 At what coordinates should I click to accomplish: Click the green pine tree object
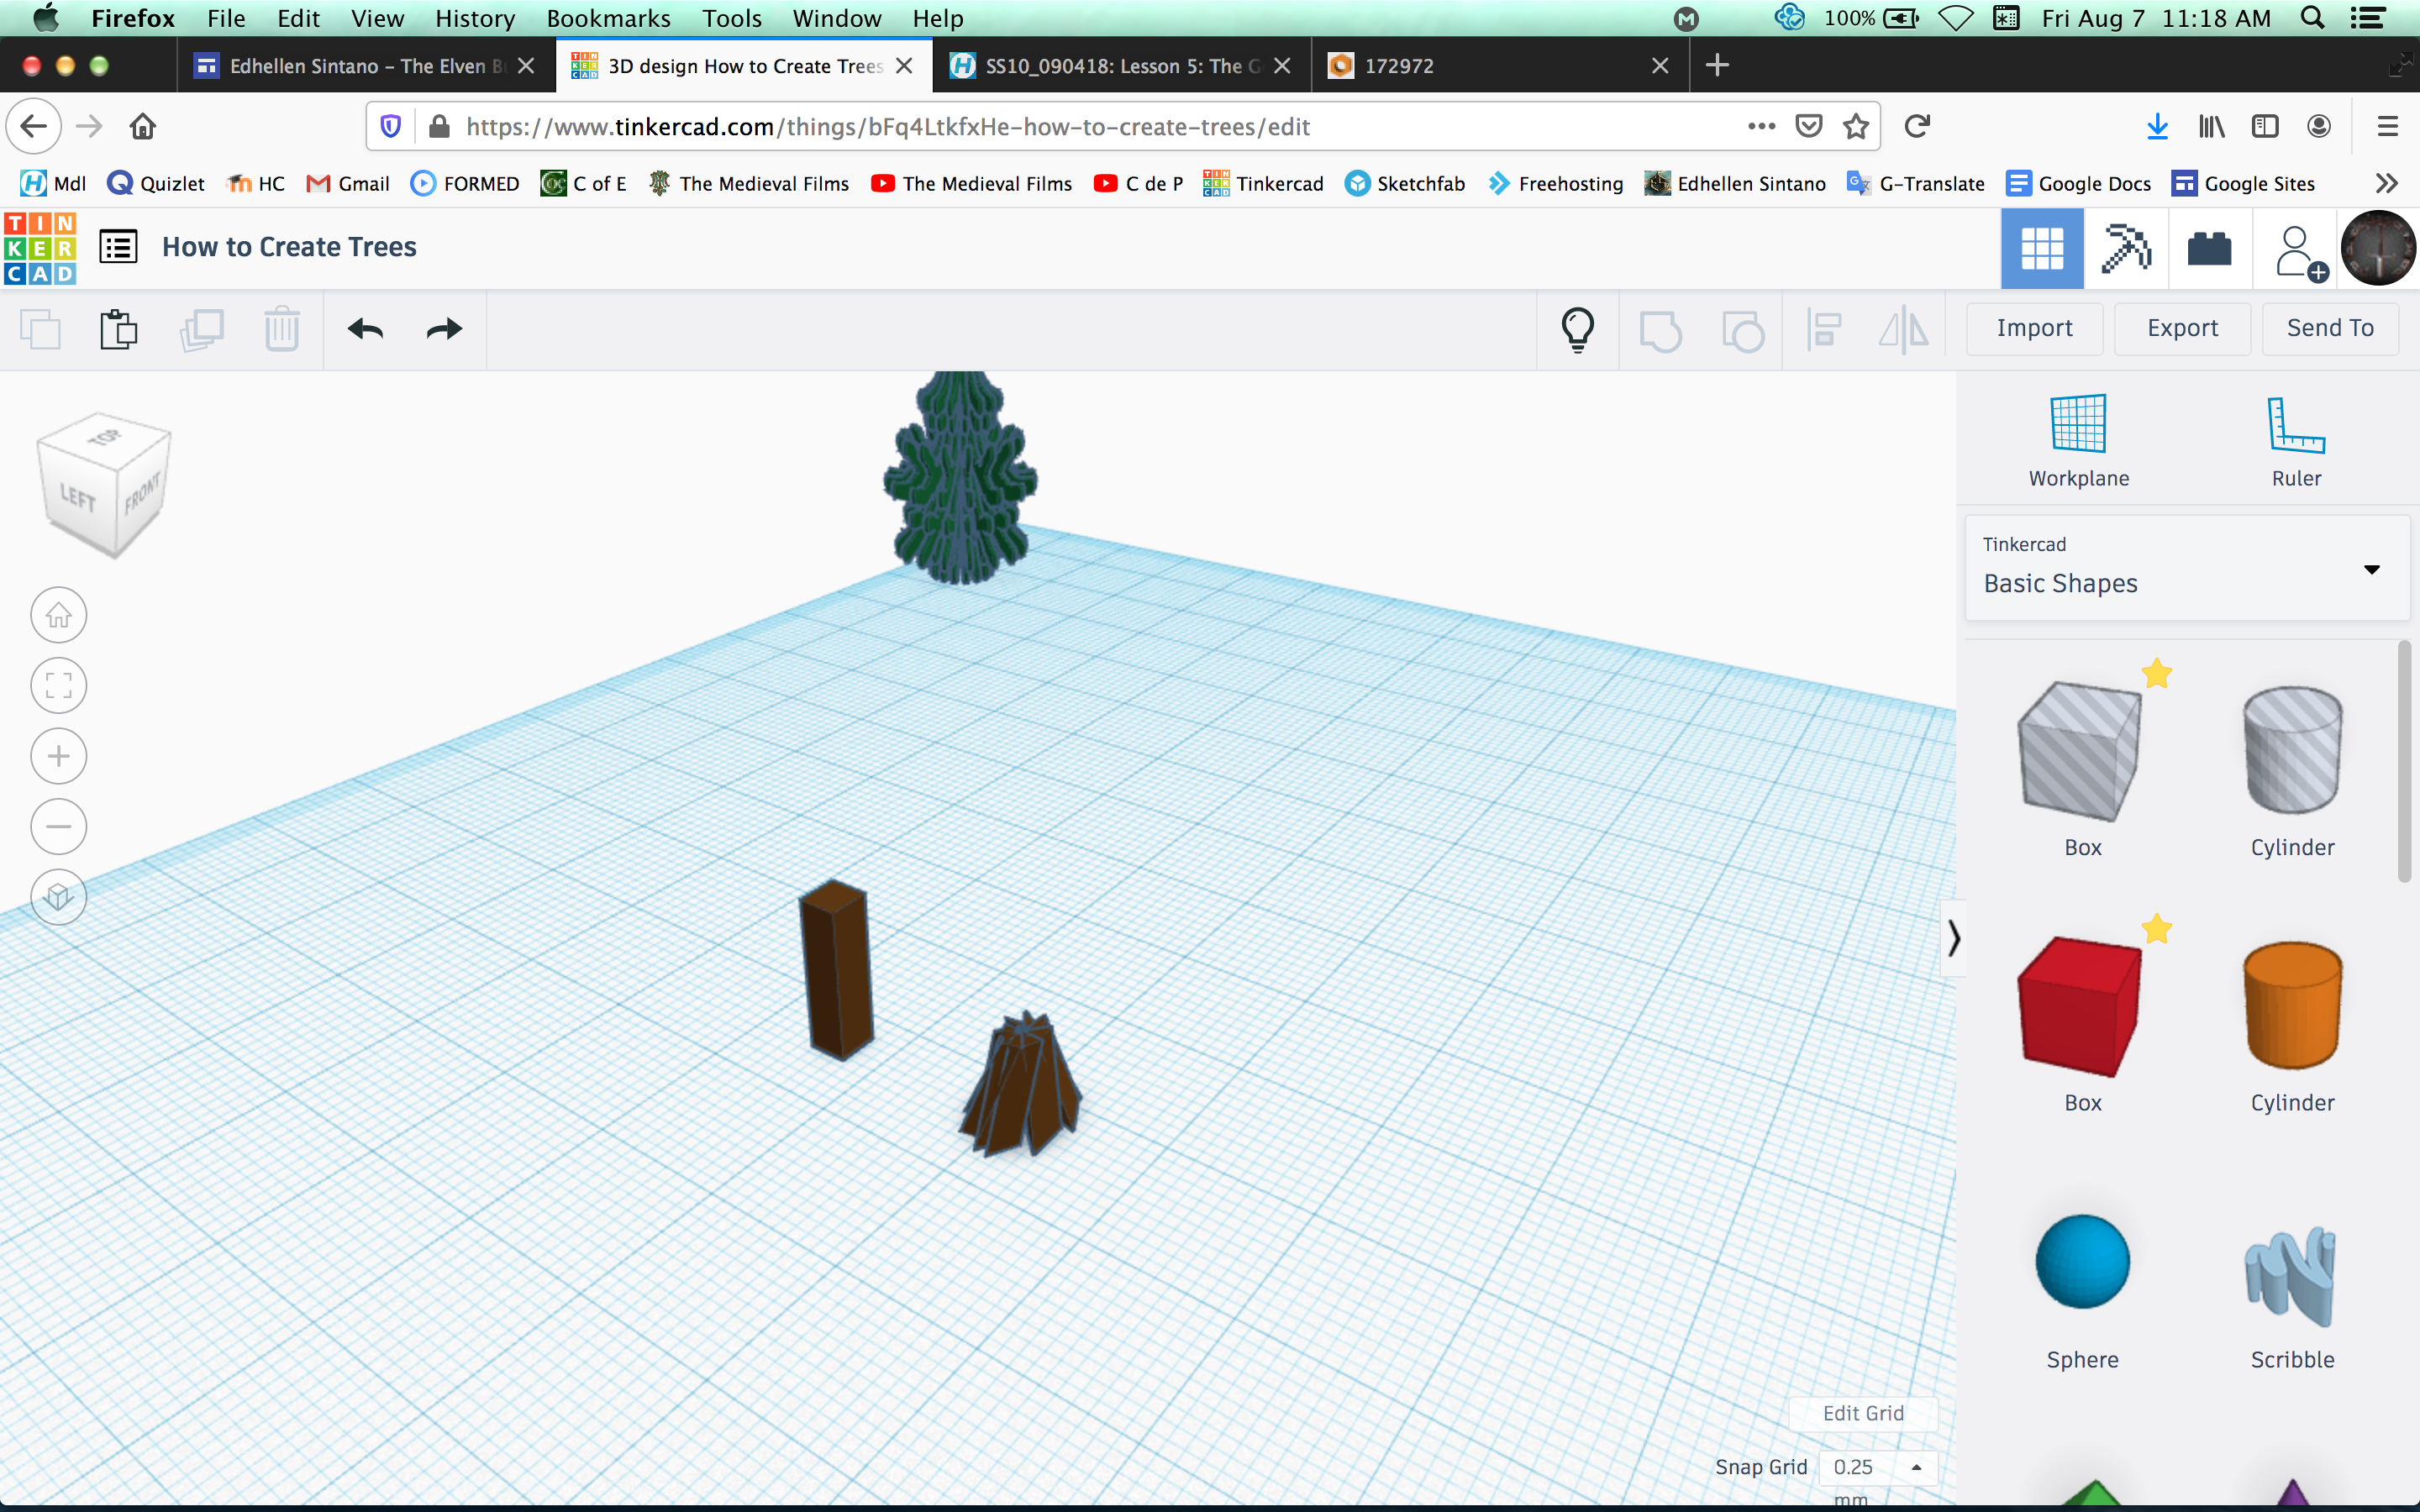pos(960,478)
